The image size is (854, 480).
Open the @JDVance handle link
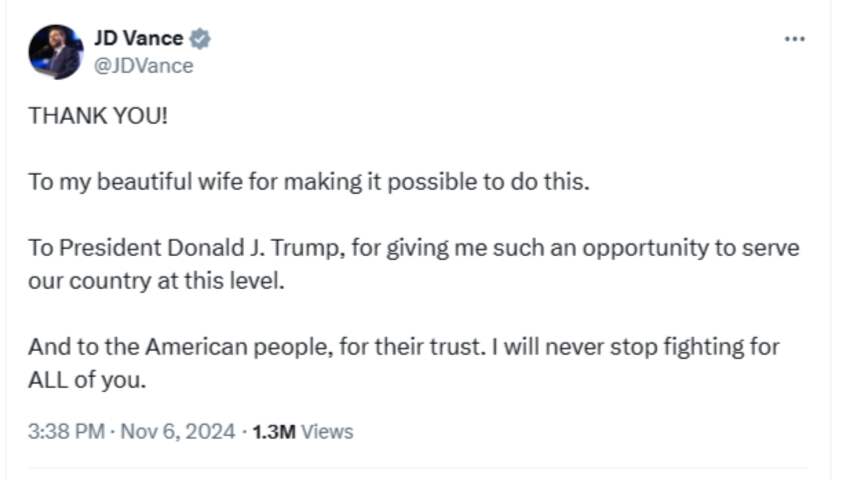point(143,66)
